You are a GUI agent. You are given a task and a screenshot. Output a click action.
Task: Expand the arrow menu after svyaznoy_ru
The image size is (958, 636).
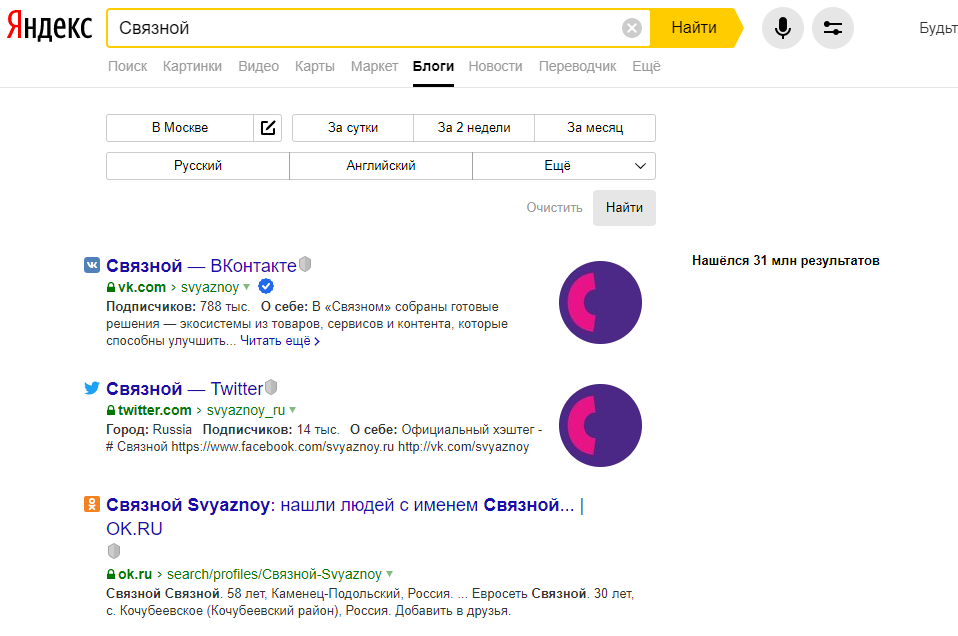click(x=293, y=410)
